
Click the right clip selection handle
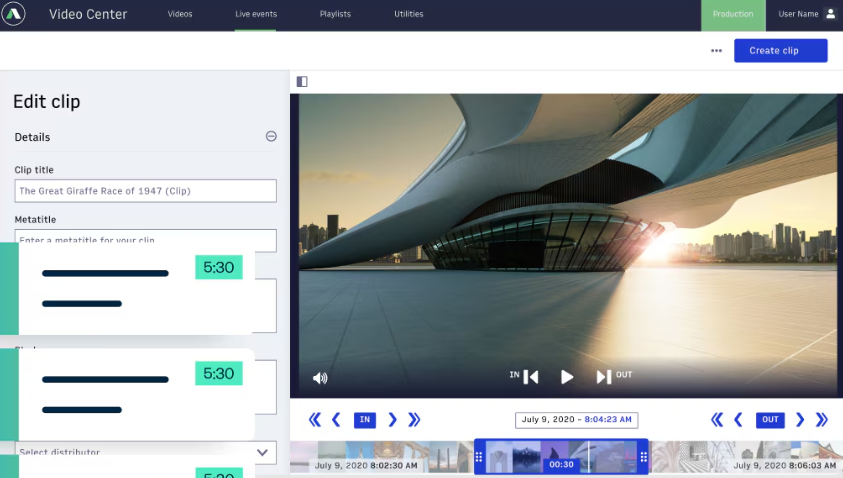coord(644,457)
